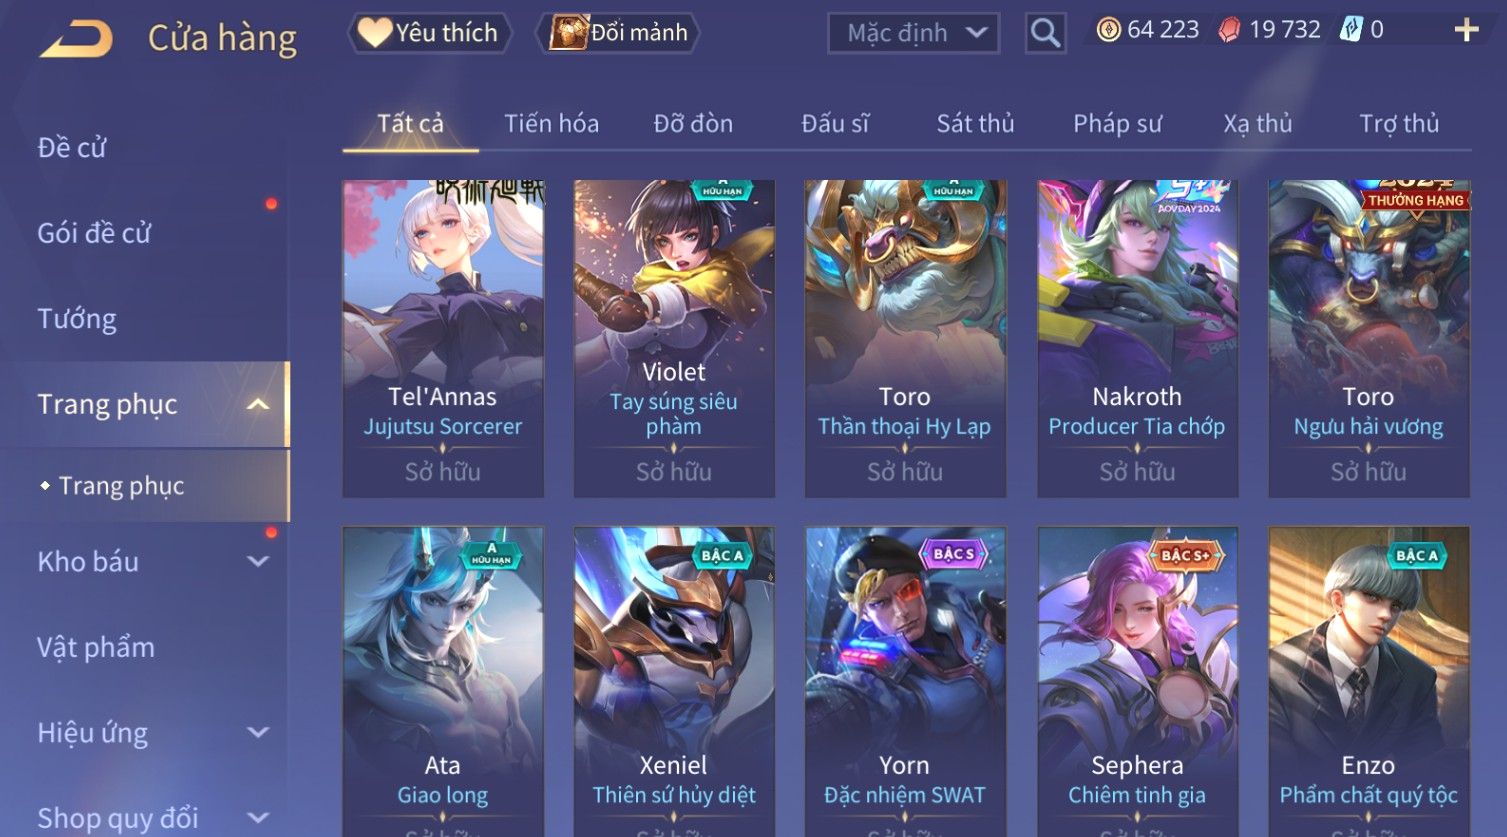Open Gói đề cử sidebar item
Screen dimensions: 1507x837
pos(94,233)
